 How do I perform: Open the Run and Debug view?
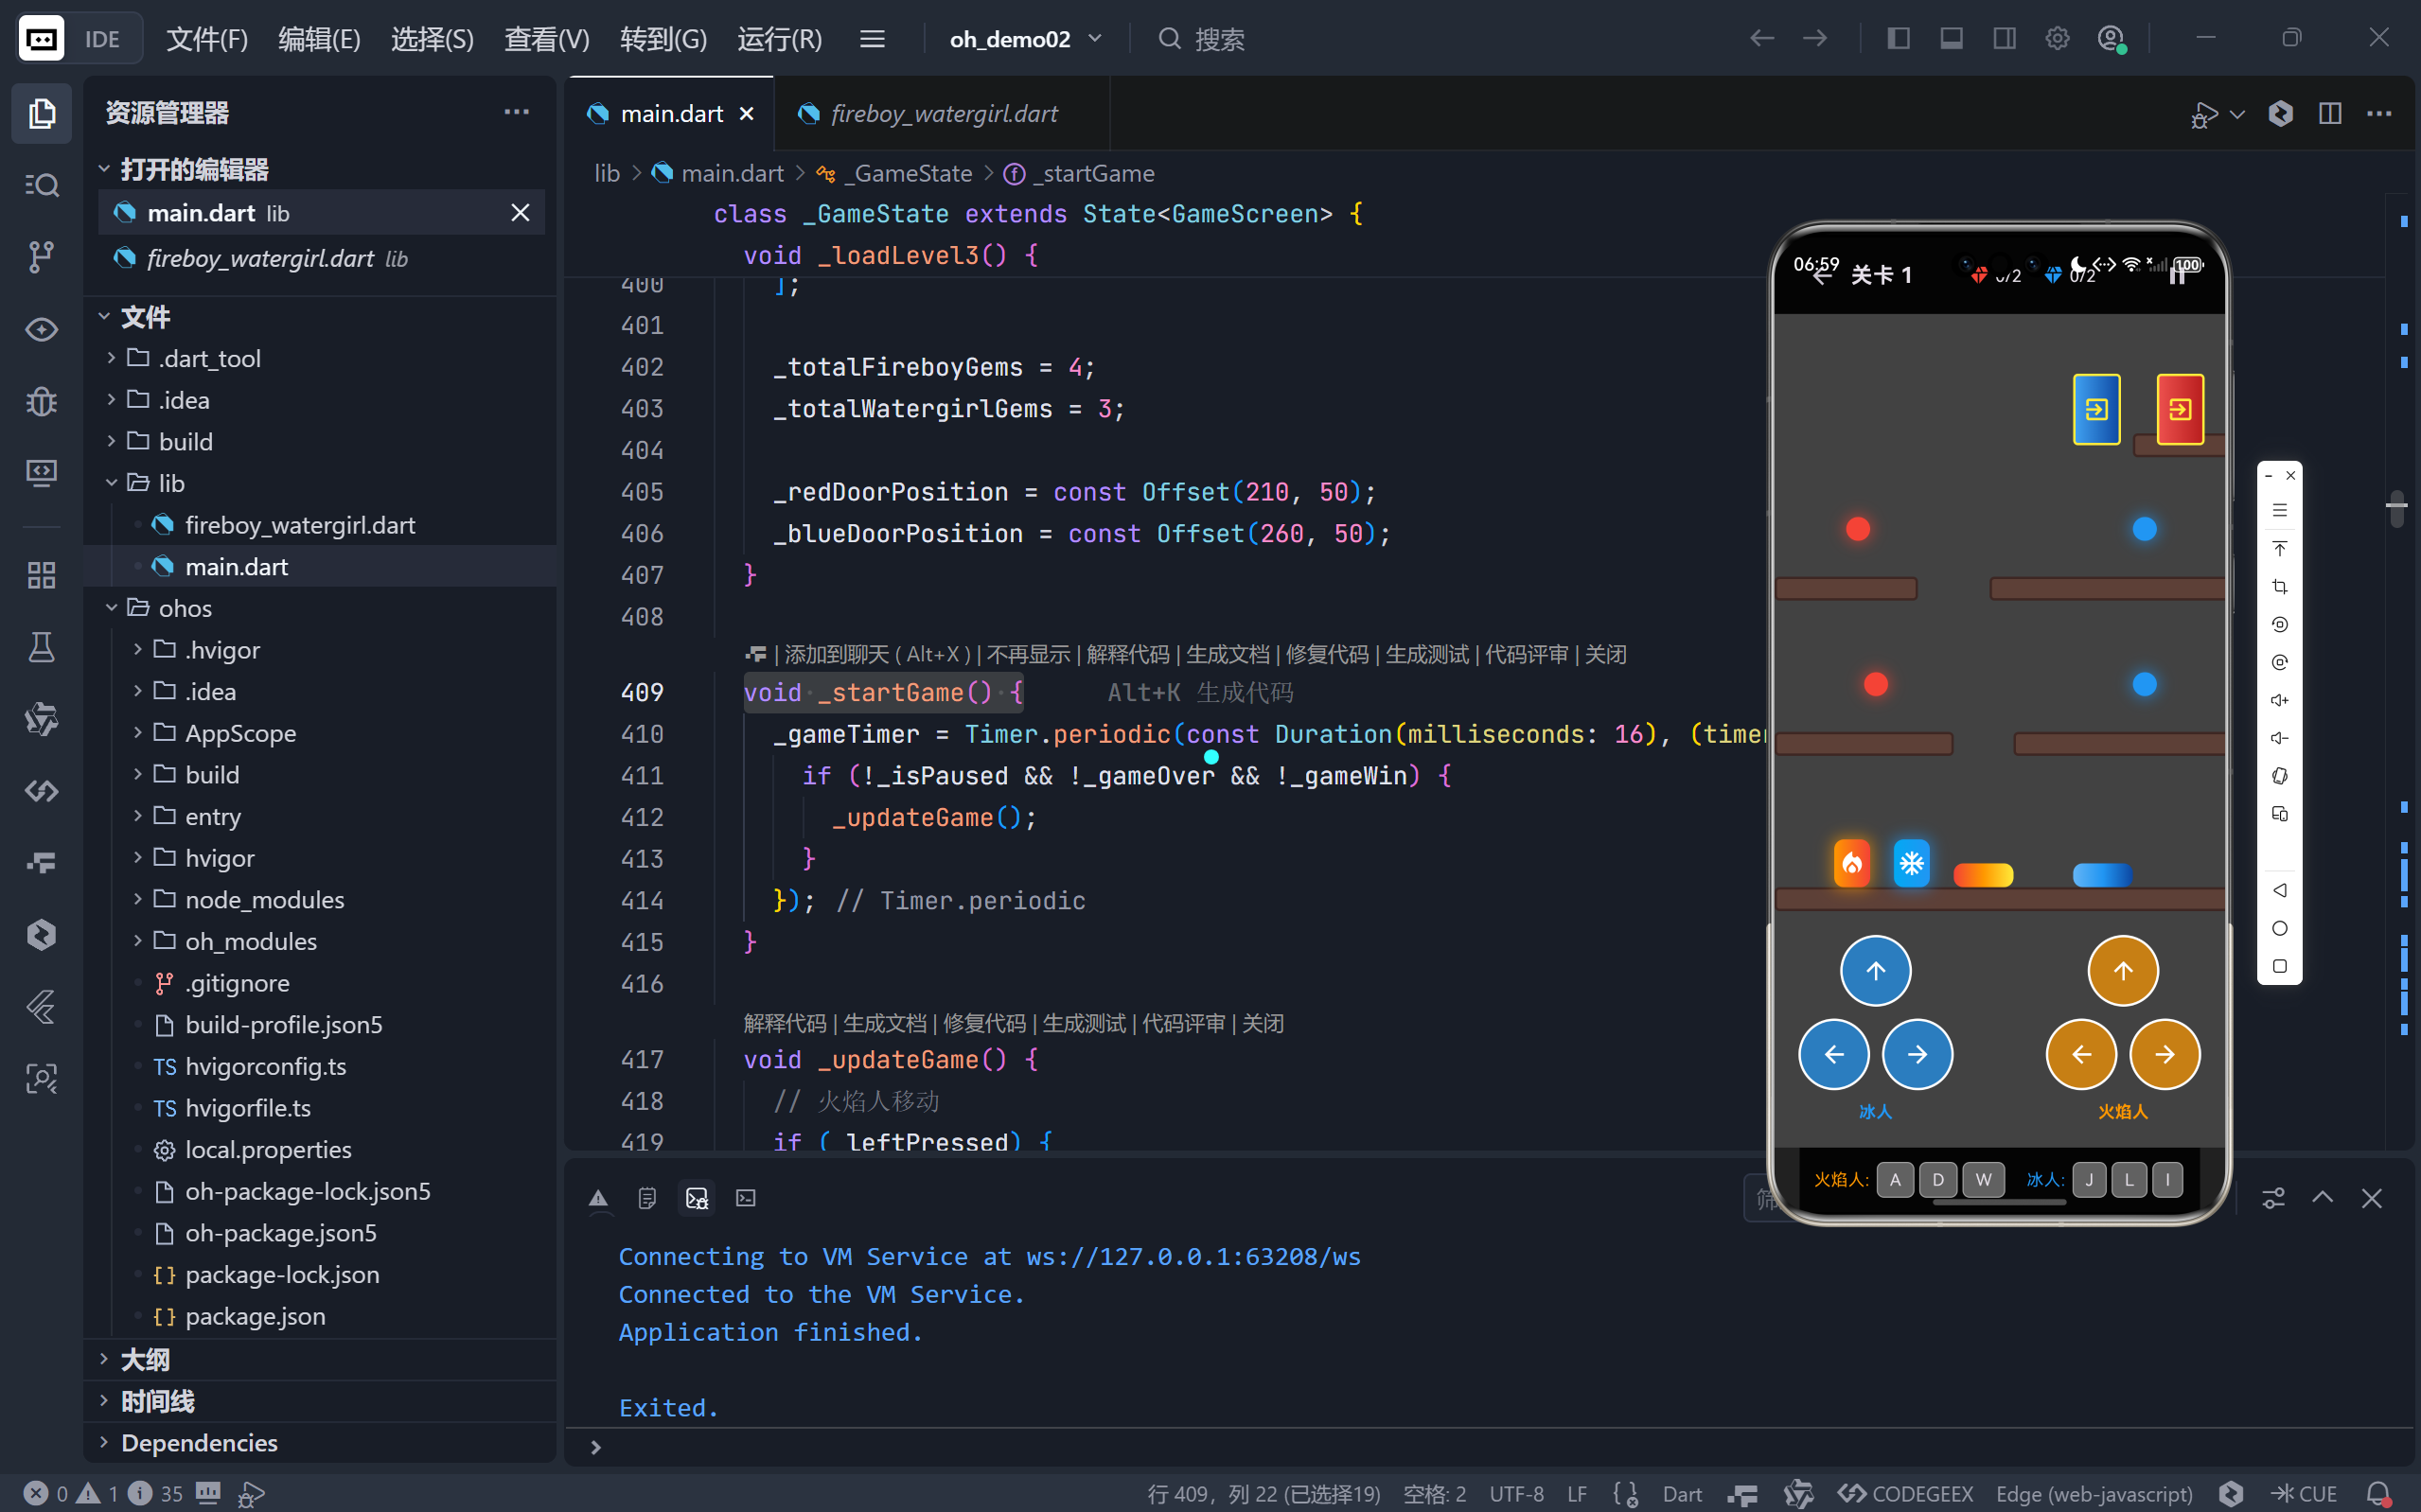[41, 402]
